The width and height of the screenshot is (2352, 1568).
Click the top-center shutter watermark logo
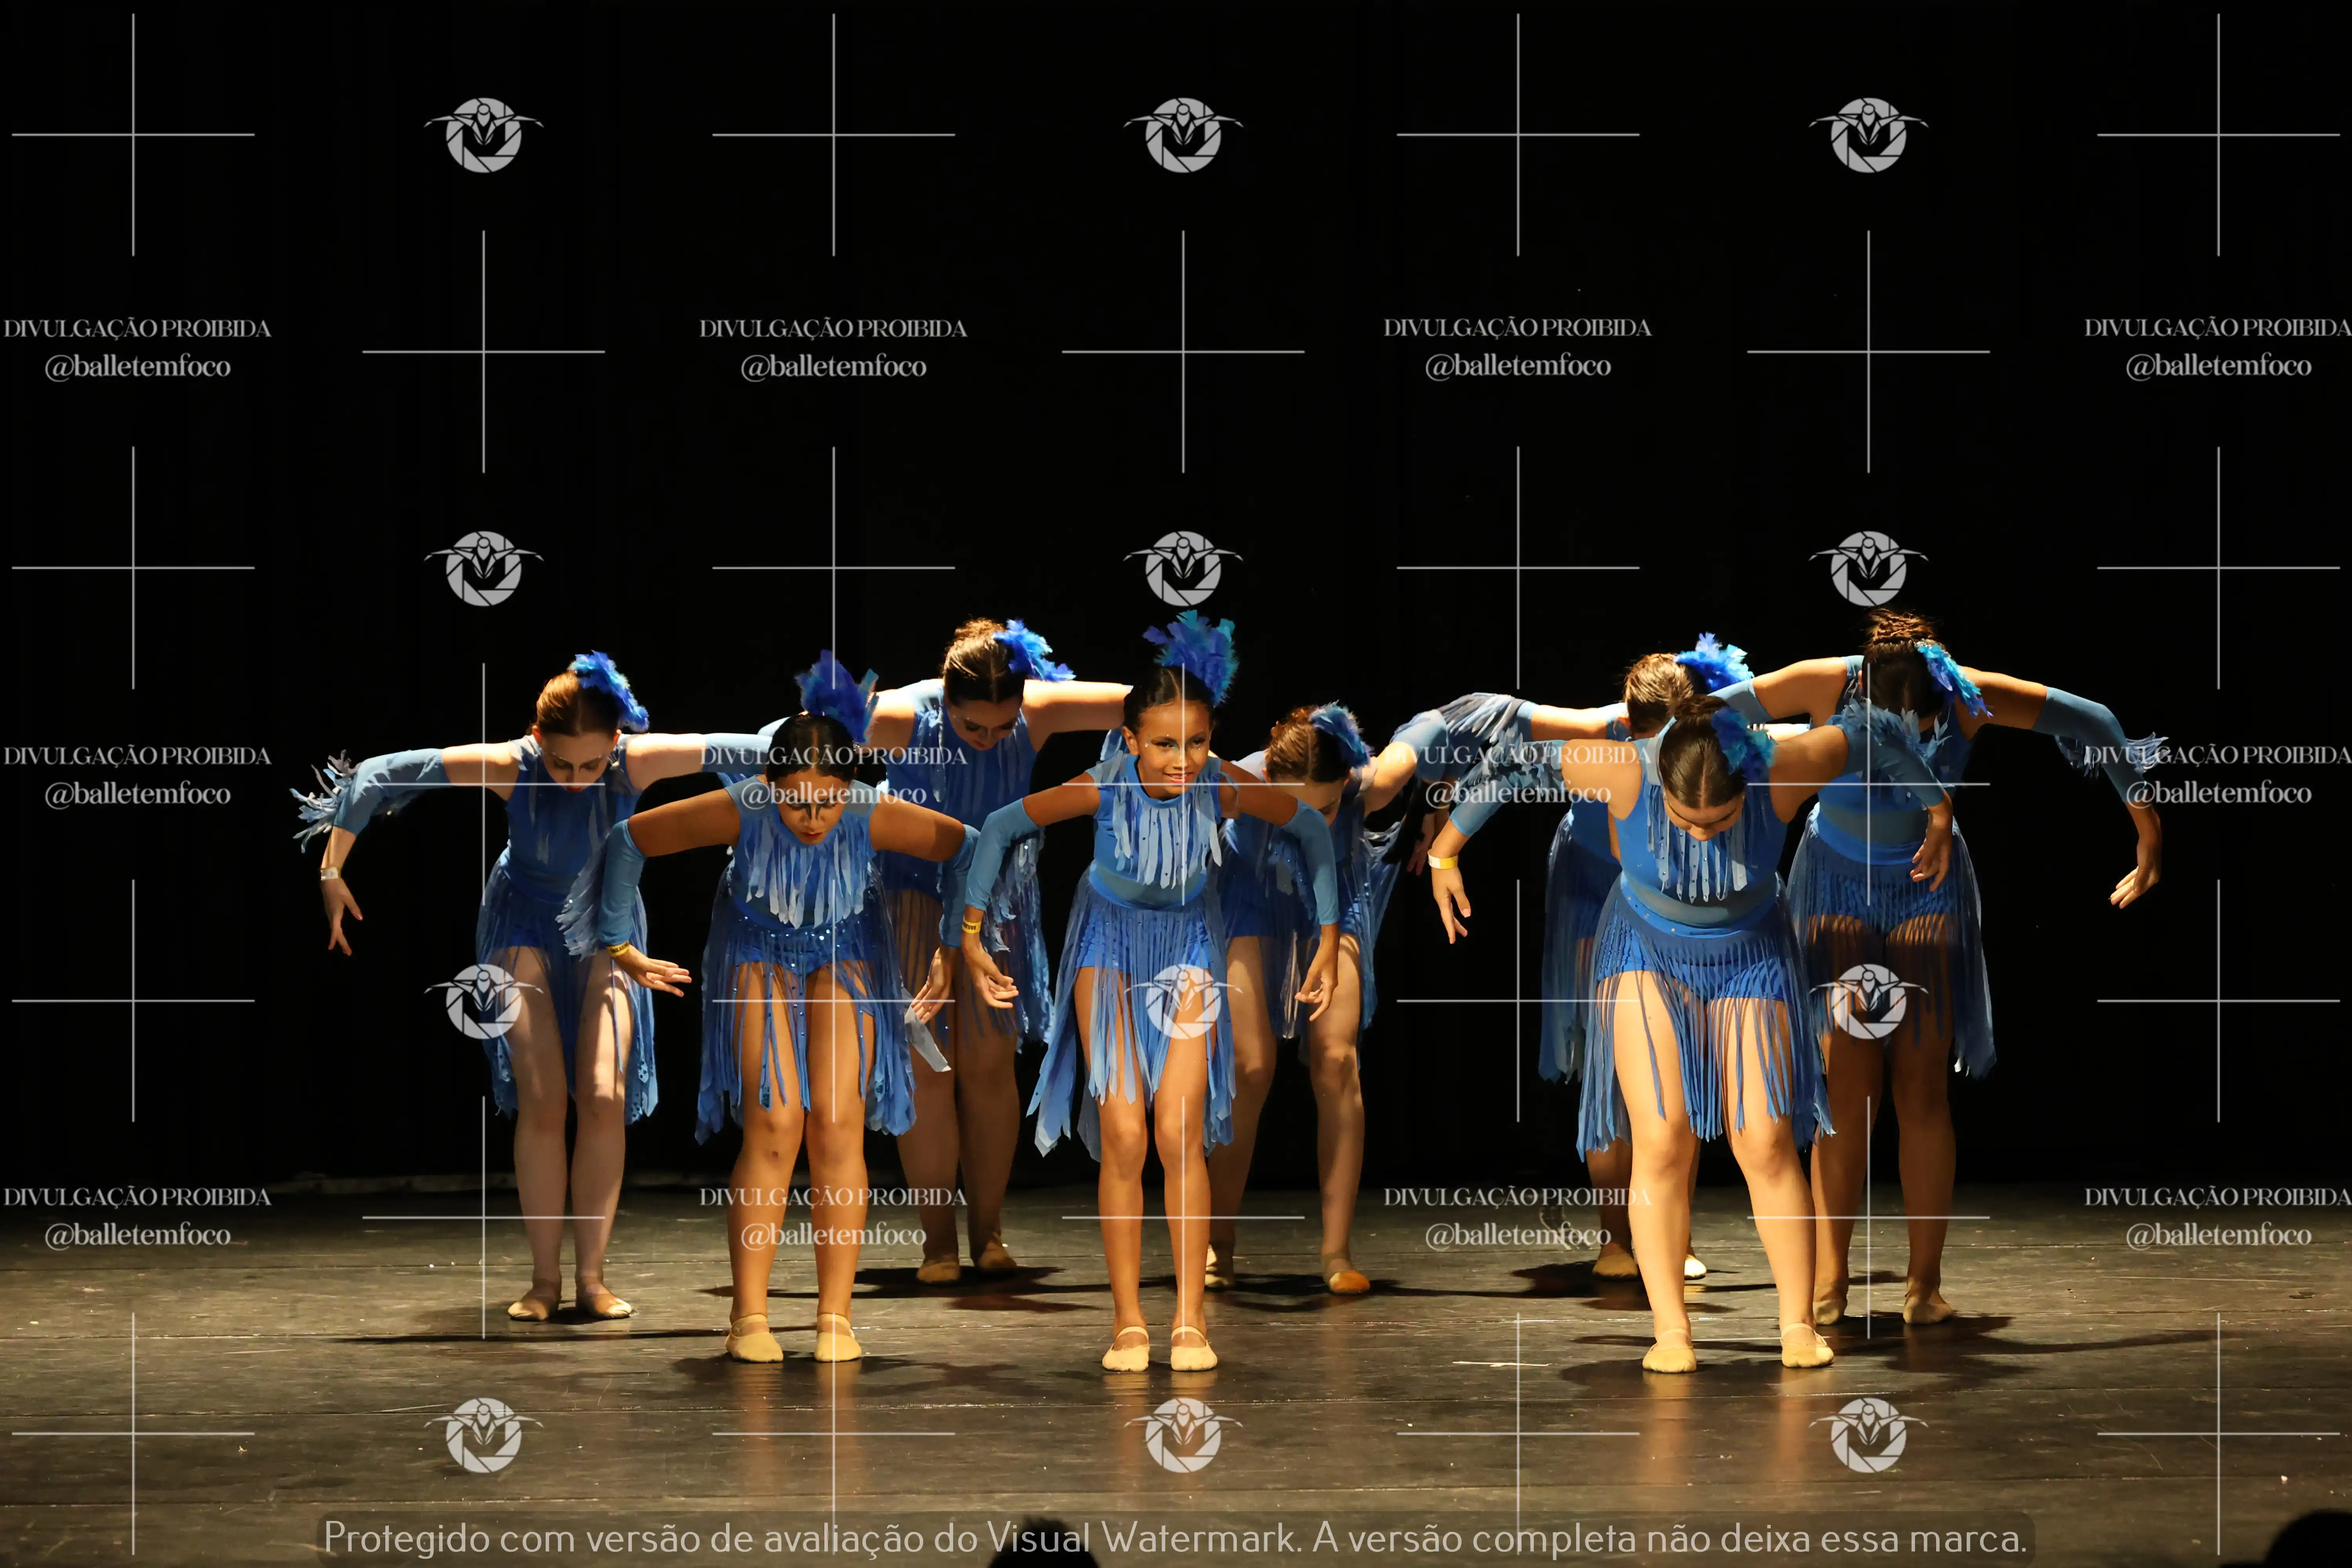pos(1183,135)
